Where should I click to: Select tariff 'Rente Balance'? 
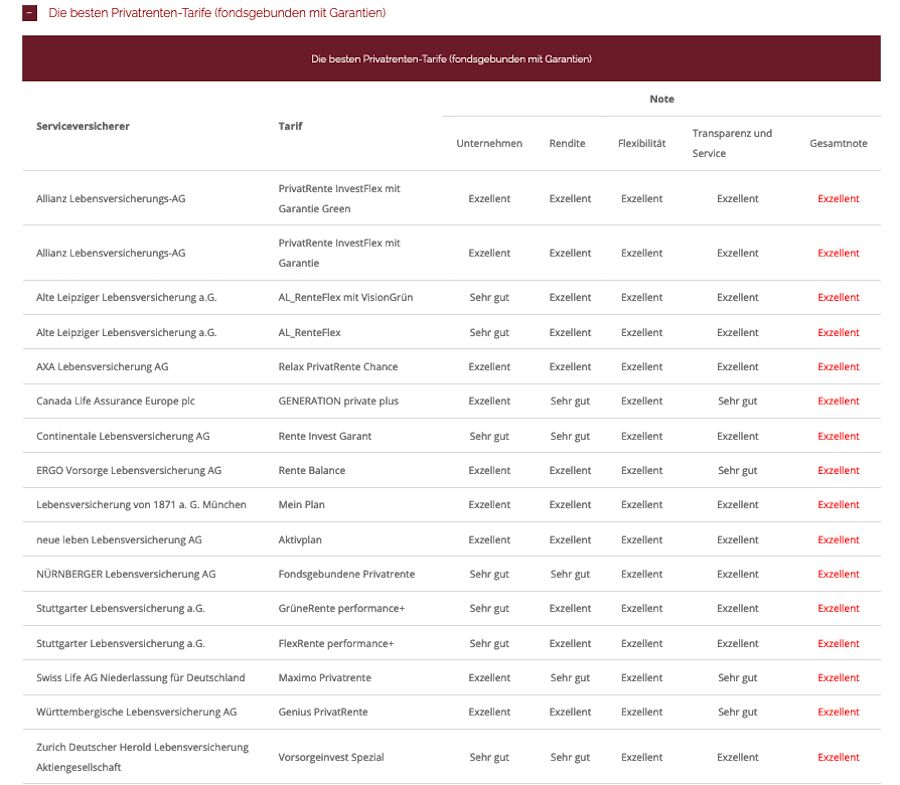pyautogui.click(x=312, y=471)
